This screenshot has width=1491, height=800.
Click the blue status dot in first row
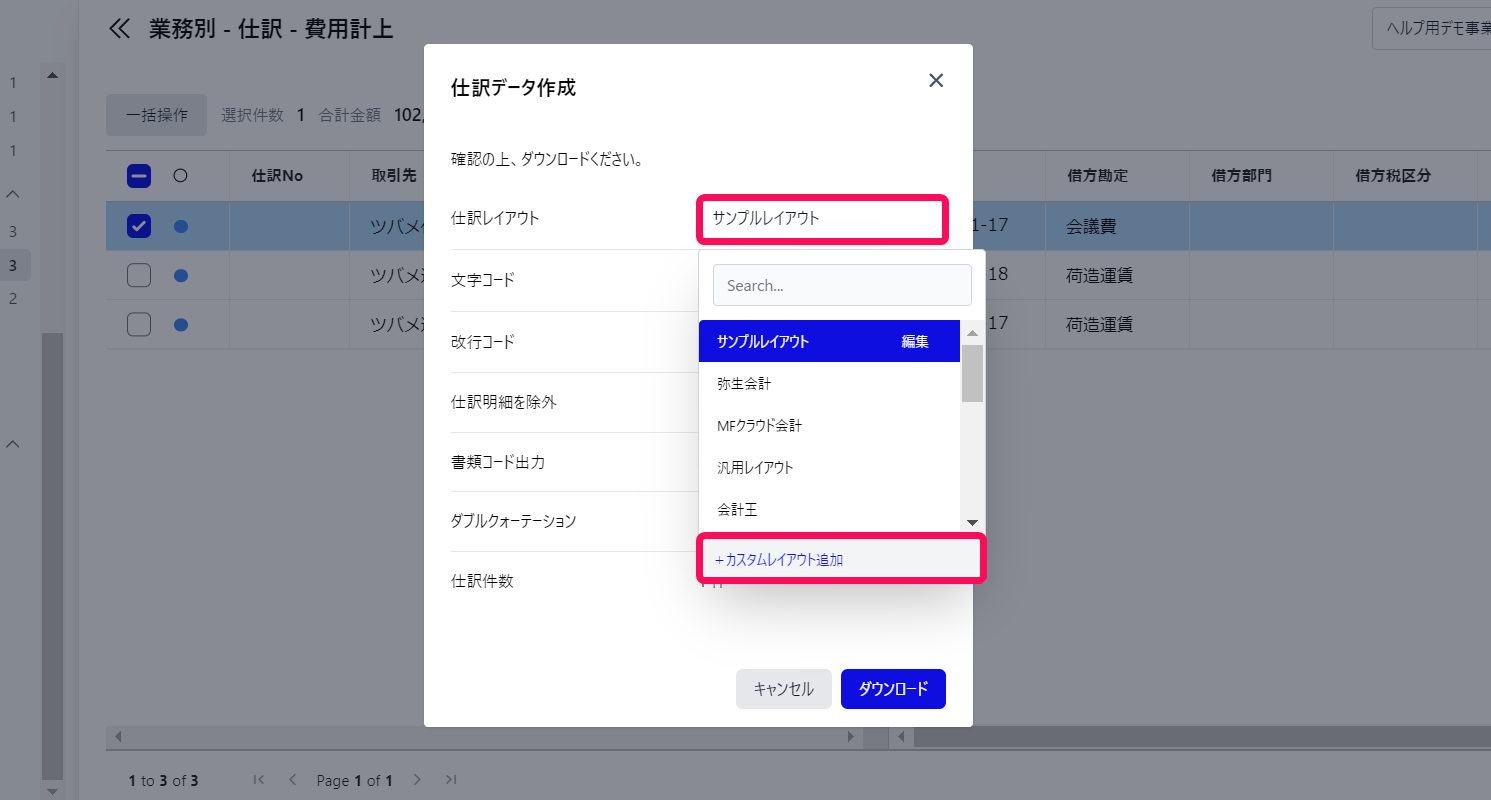[x=180, y=226]
